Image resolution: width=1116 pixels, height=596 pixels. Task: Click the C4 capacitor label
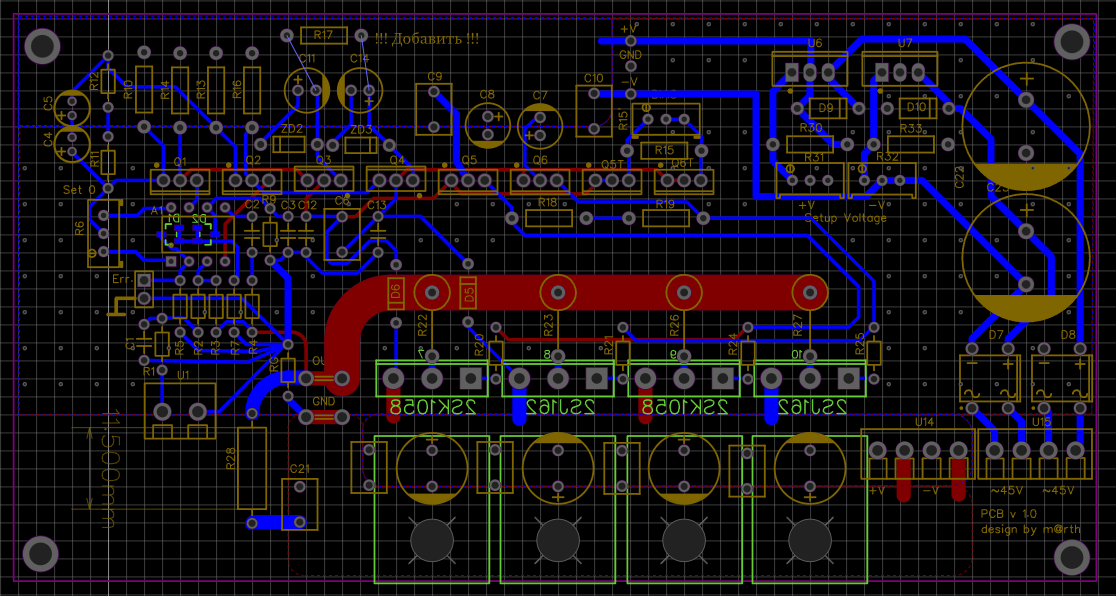[x=48, y=140]
